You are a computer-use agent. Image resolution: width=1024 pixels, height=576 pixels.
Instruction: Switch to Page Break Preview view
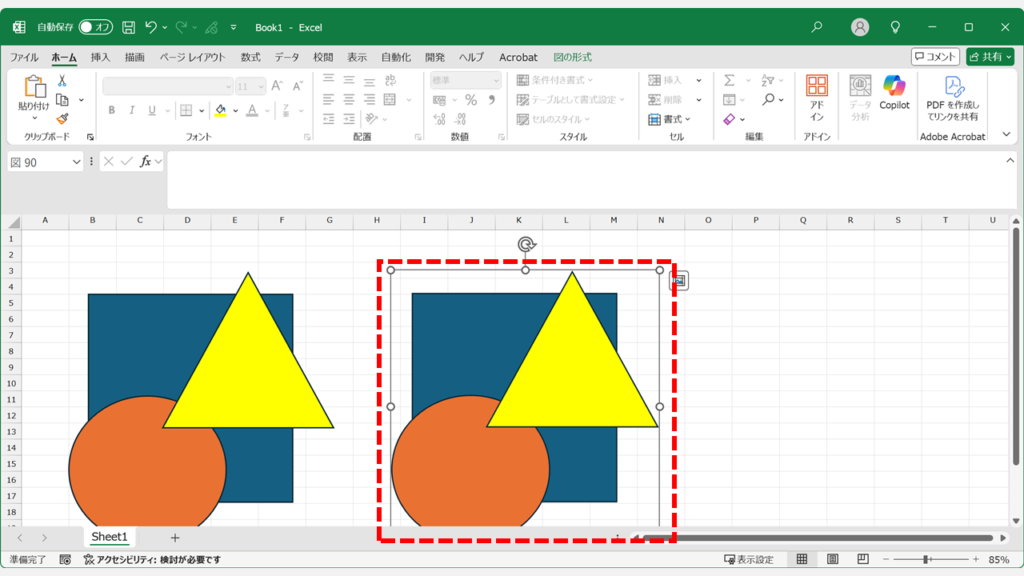(x=862, y=560)
